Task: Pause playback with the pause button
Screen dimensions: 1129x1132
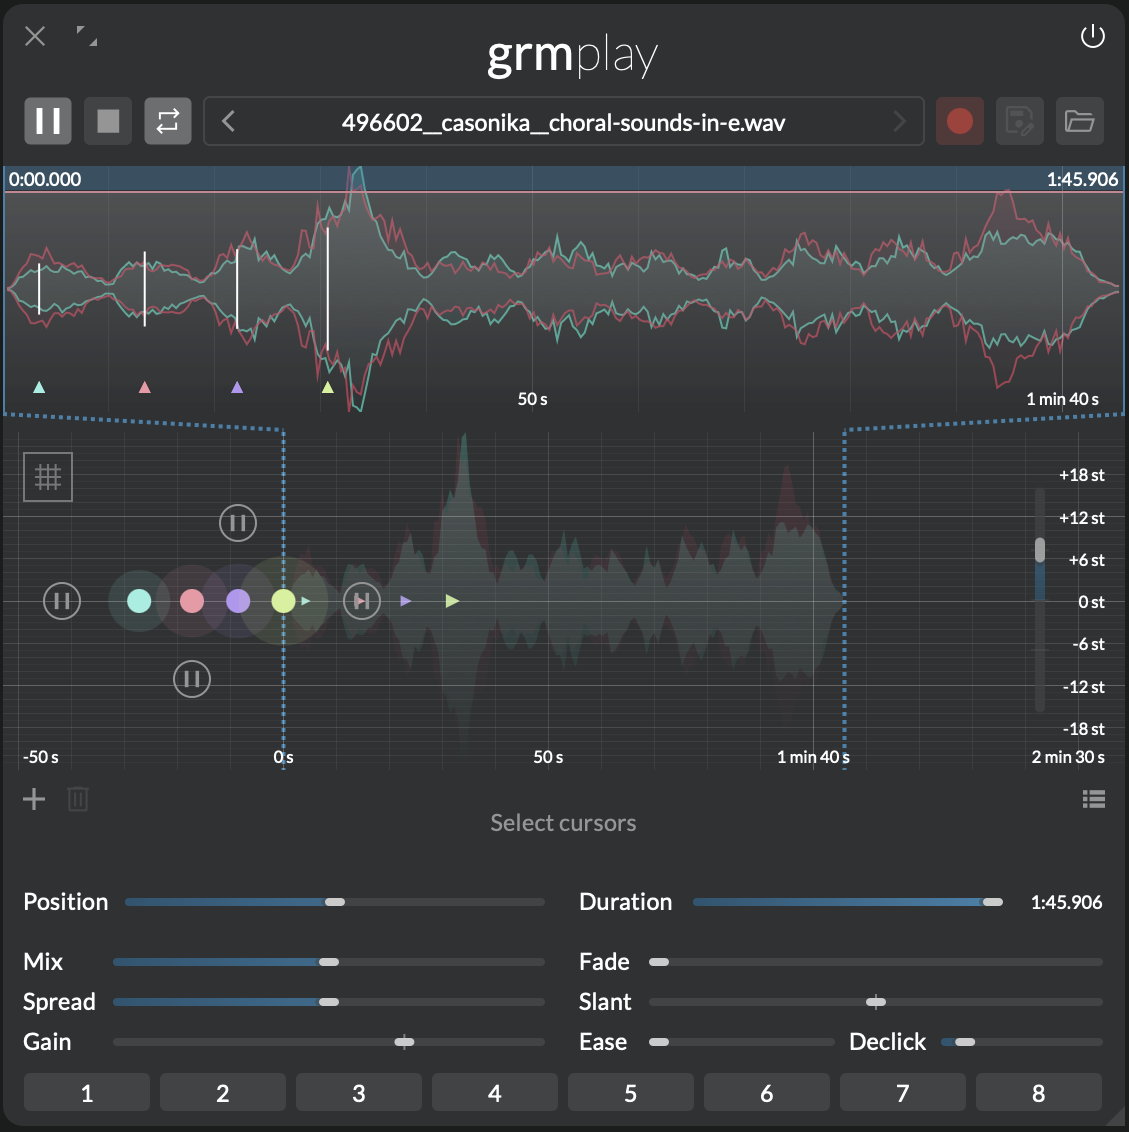Action: pyautogui.click(x=48, y=122)
